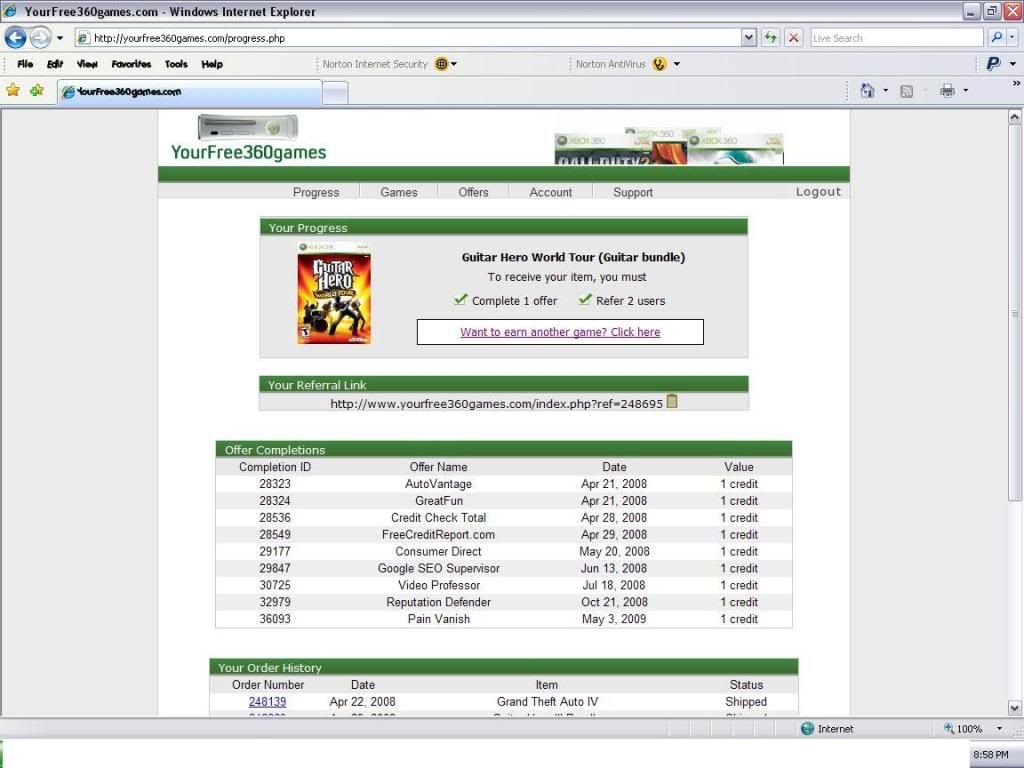Screen dimensions: 1024x768
Task: Click the Logout link
Action: click(x=818, y=191)
